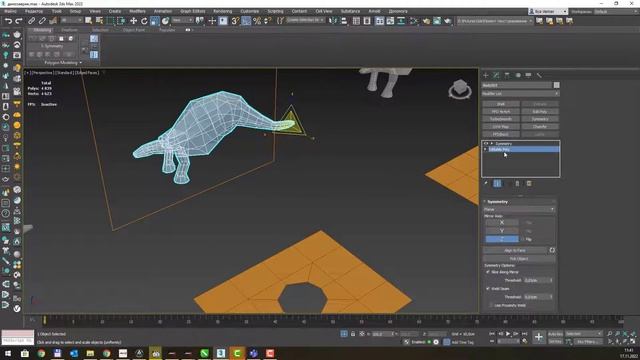This screenshot has width=640, height=360.
Task: Click the Redo arrow in main toolbar
Action: 19,21
